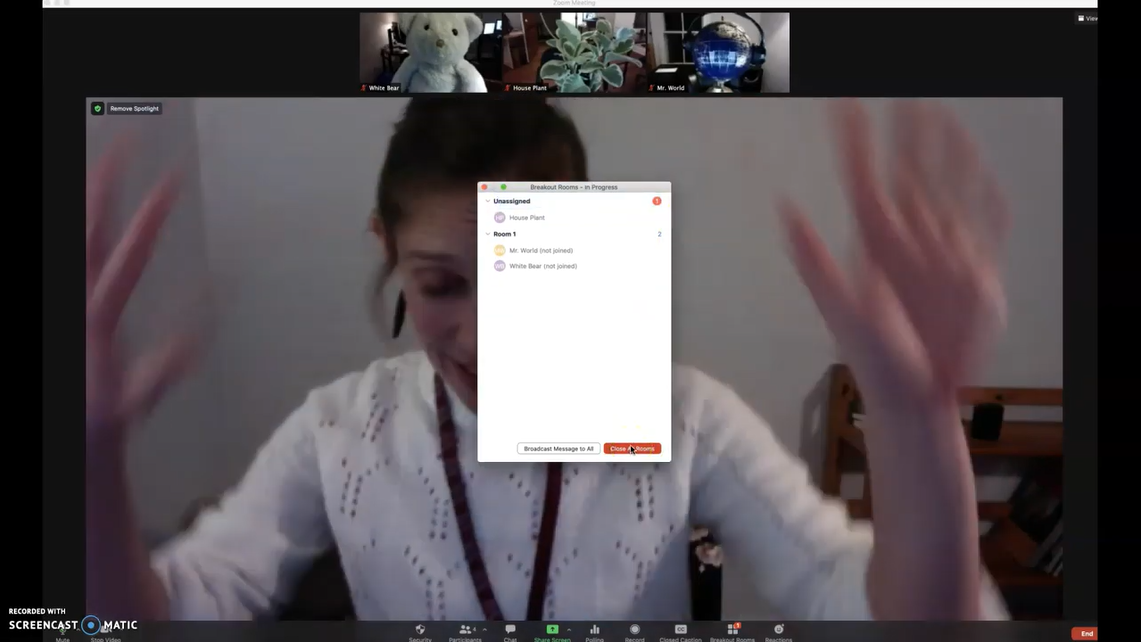1141x642 pixels.
Task: Collapse the Room 1 section chevron
Action: tap(488, 234)
